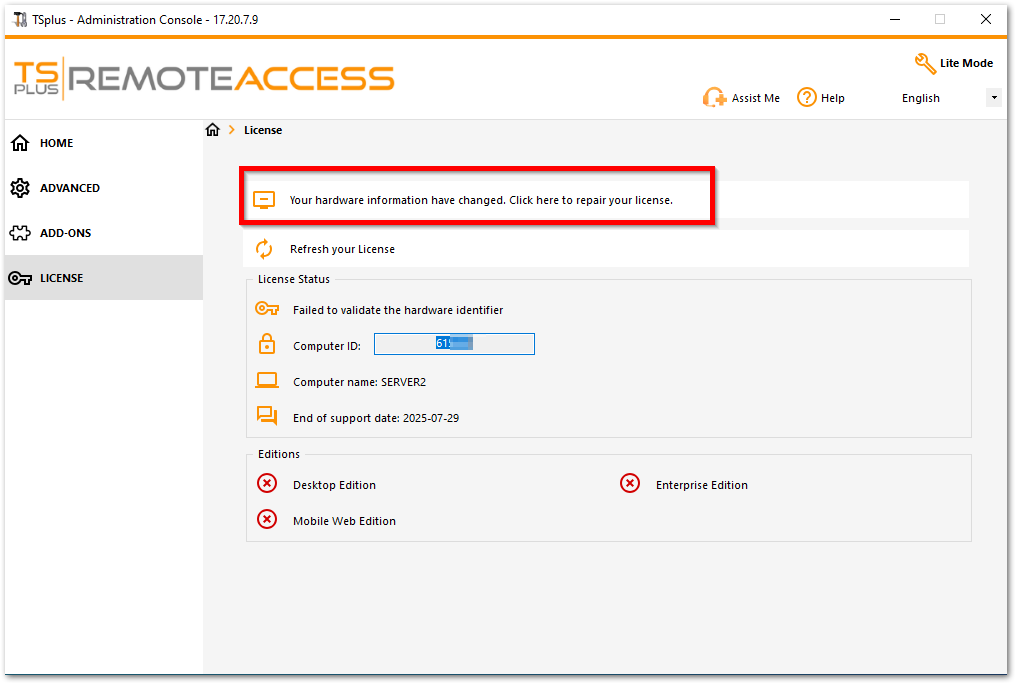Click the Enterprise Edition red X icon
This screenshot has width=1016, height=684.
[630, 484]
